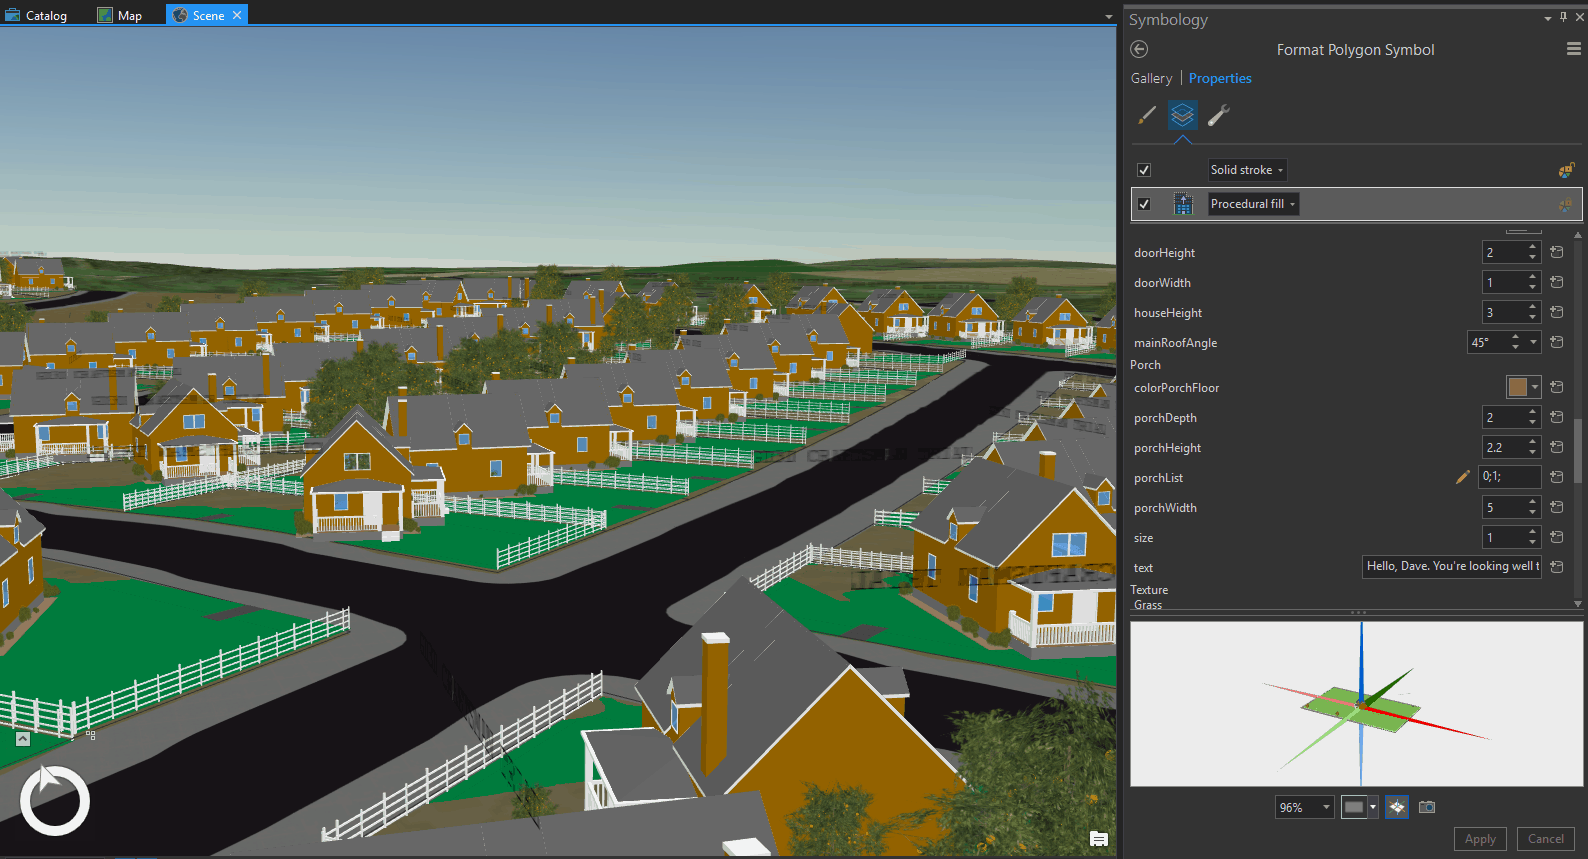The height and width of the screenshot is (859, 1588).
Task: Click the Cancel button
Action: click(x=1545, y=839)
